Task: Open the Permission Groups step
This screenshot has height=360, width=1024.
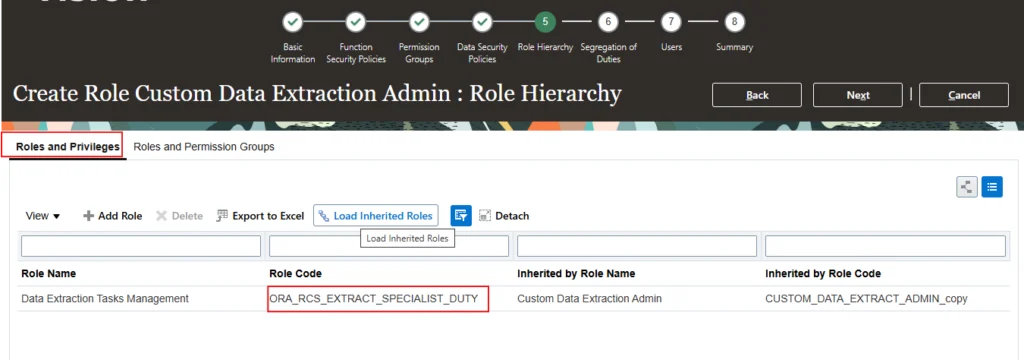Action: pos(419,23)
